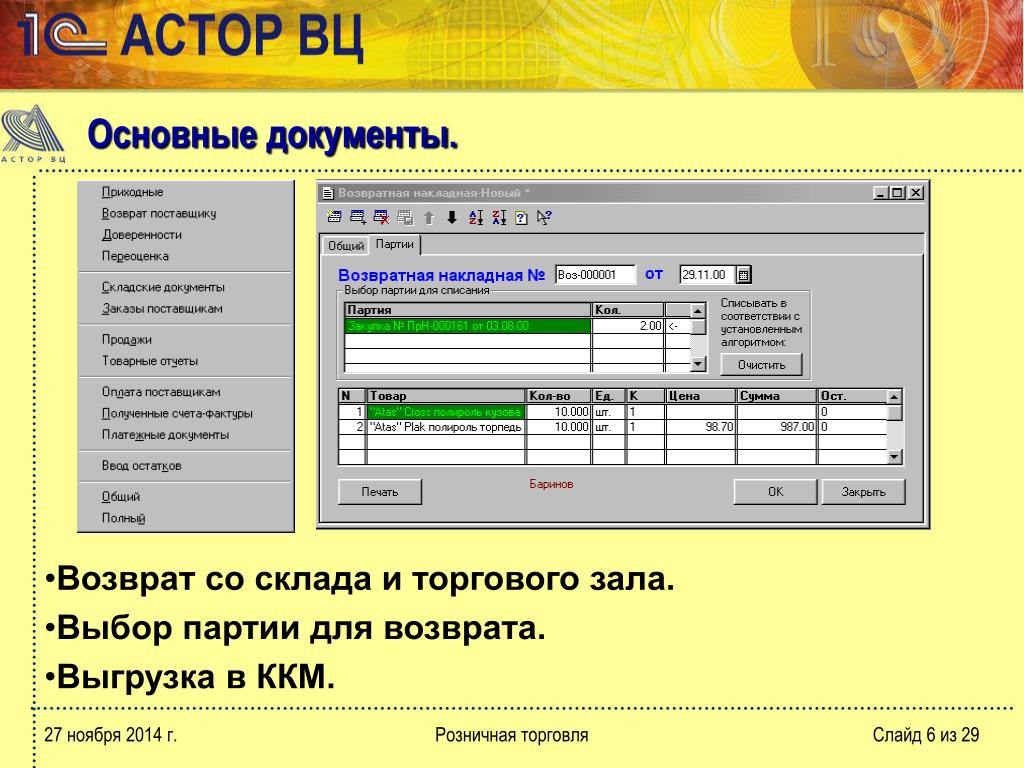Click the greyed copy row toolbar icon

(x=405, y=217)
